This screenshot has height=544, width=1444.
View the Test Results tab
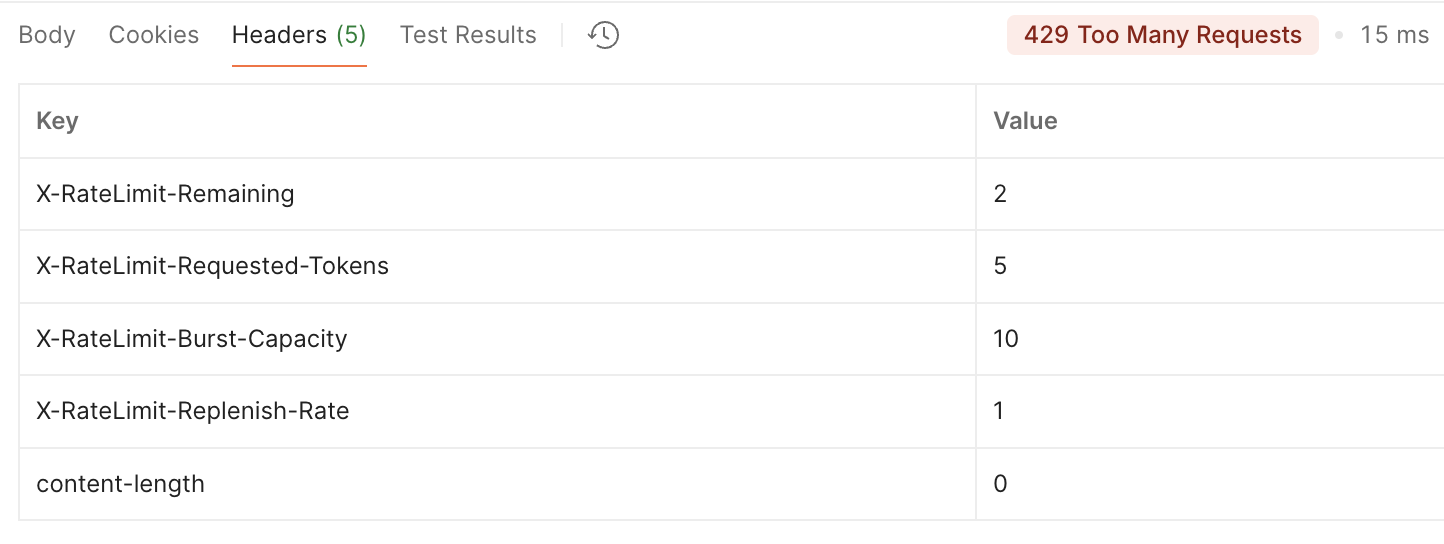(x=468, y=35)
